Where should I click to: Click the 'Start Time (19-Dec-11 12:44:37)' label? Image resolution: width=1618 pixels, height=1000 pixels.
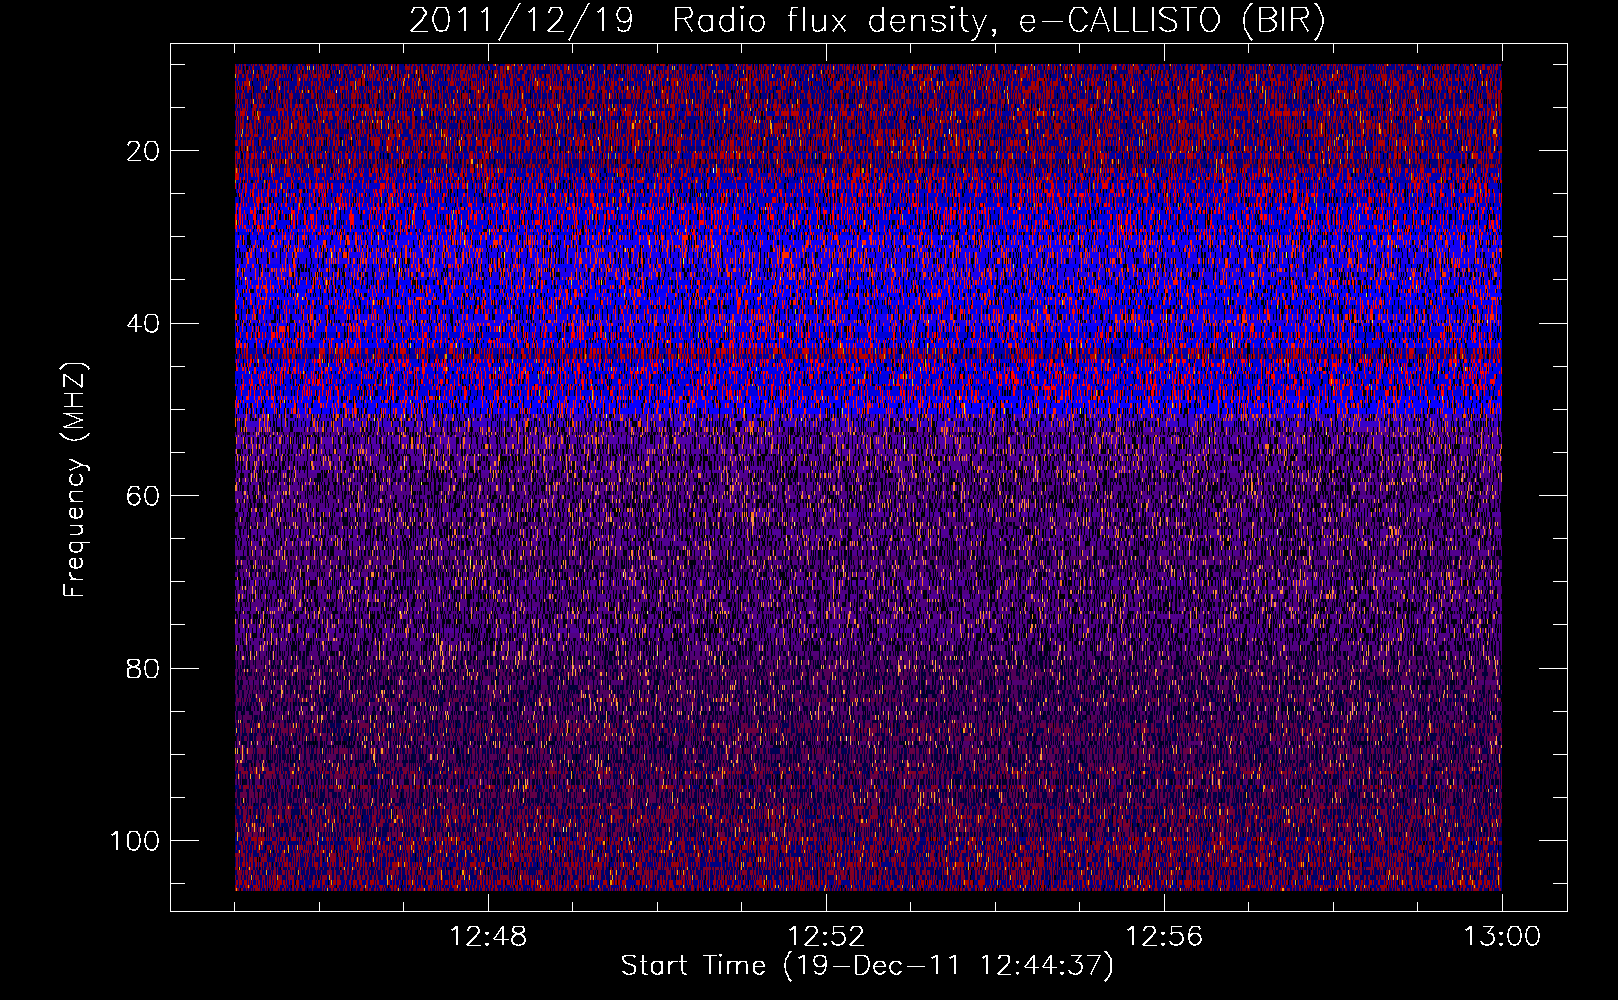[x=867, y=966]
